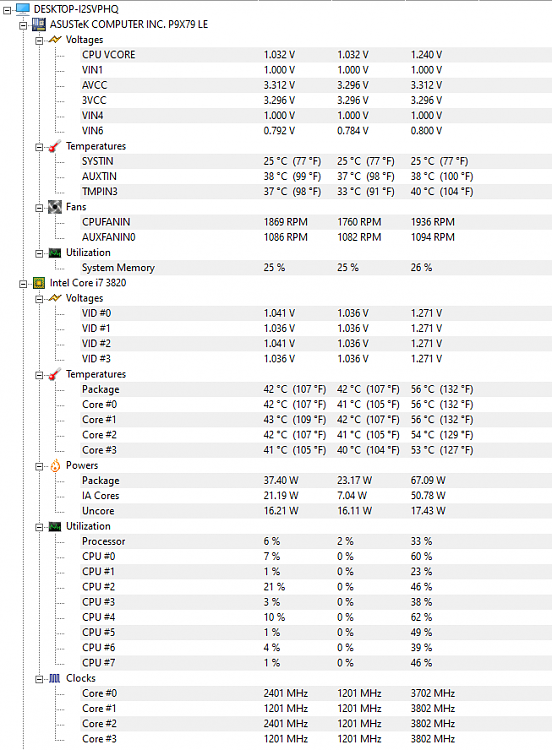Viewport: 552px width, 750px height.
Task: Click the Fans fan icon
Action: point(55,207)
